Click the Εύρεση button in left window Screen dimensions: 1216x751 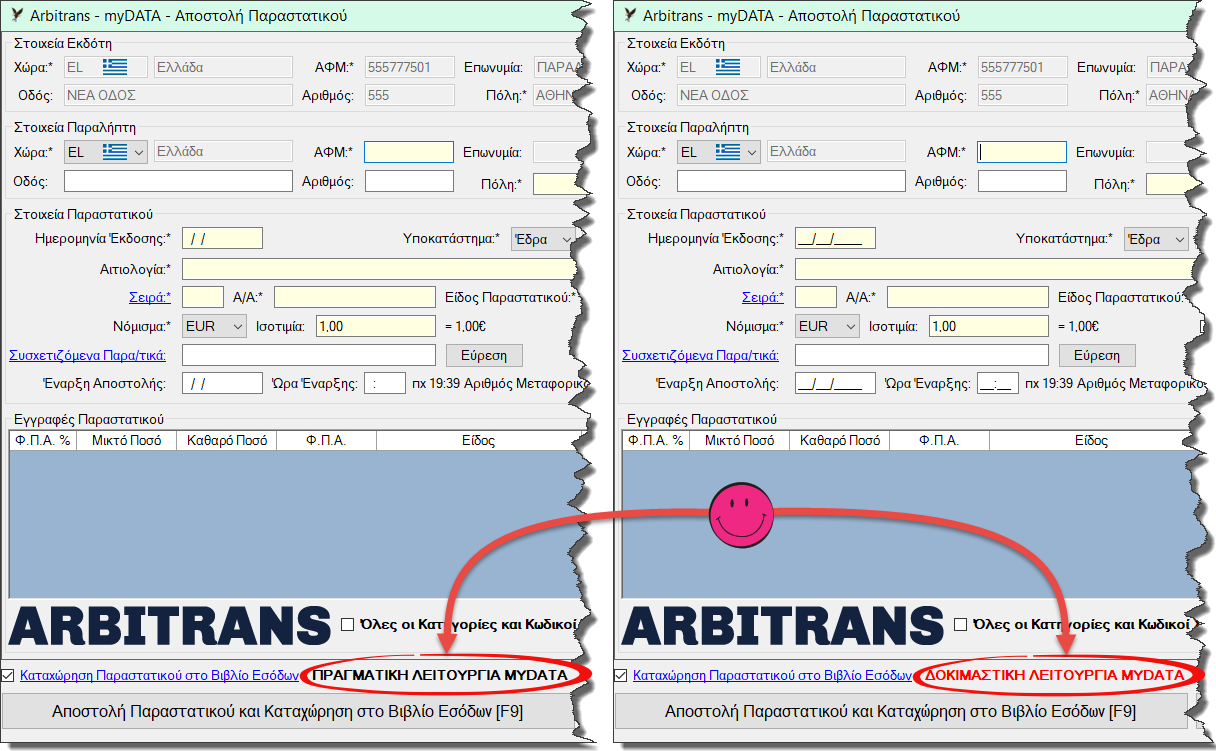(484, 355)
